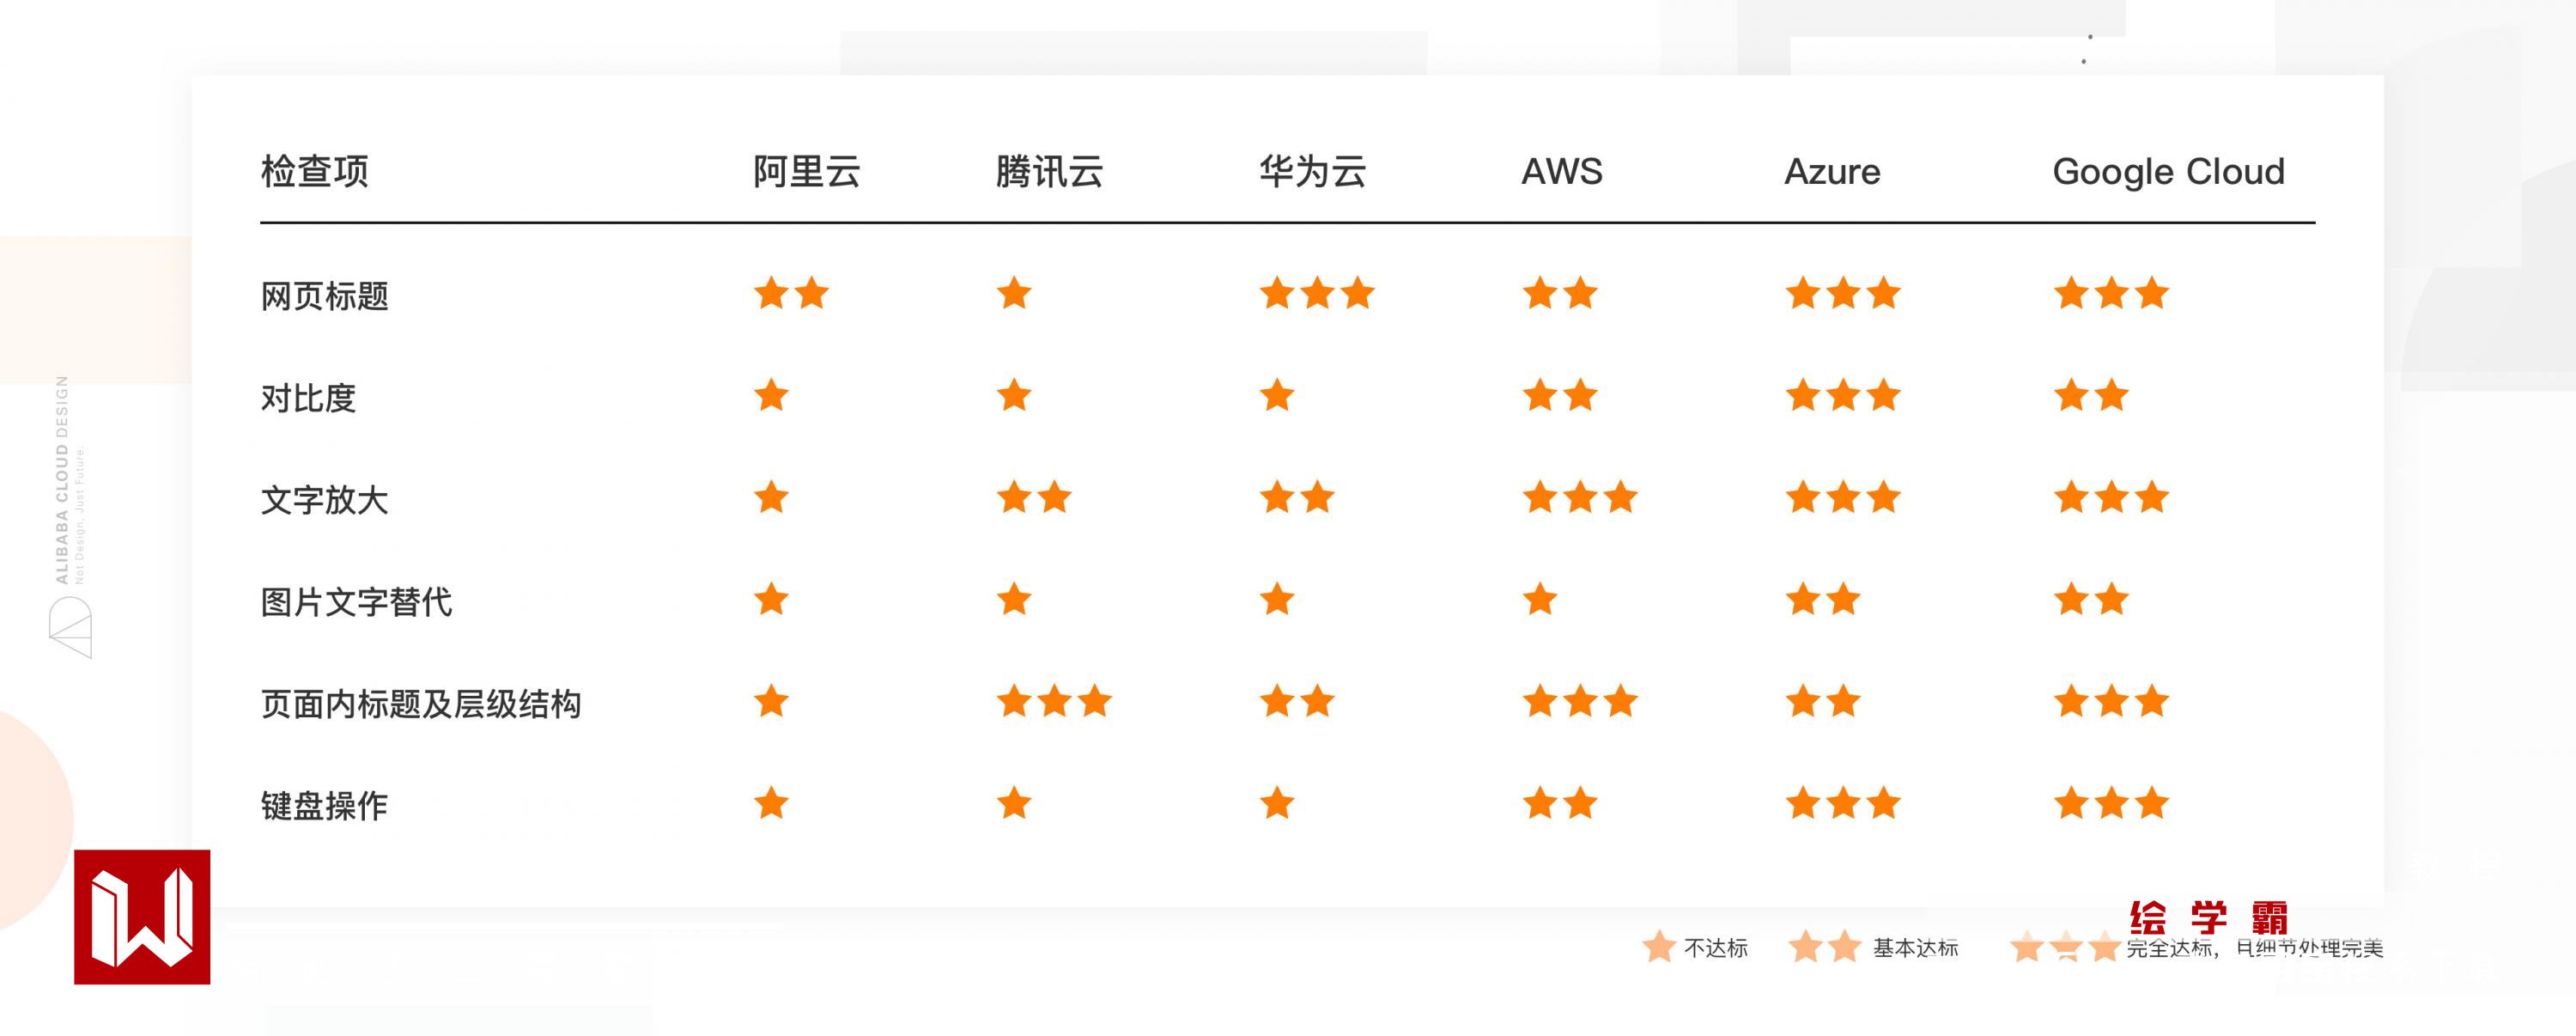The width and height of the screenshot is (2576, 1036).
Task: Select the Google Cloud column header
Action: coord(2168,172)
